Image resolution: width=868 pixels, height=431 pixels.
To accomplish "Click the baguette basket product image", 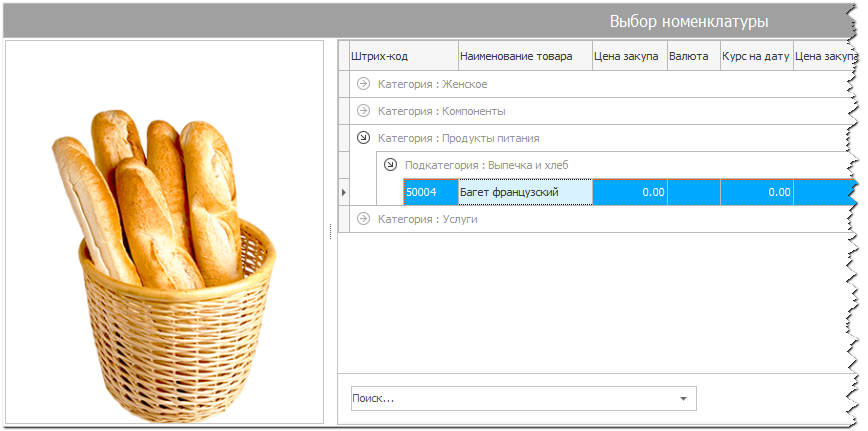I will click(x=164, y=266).
